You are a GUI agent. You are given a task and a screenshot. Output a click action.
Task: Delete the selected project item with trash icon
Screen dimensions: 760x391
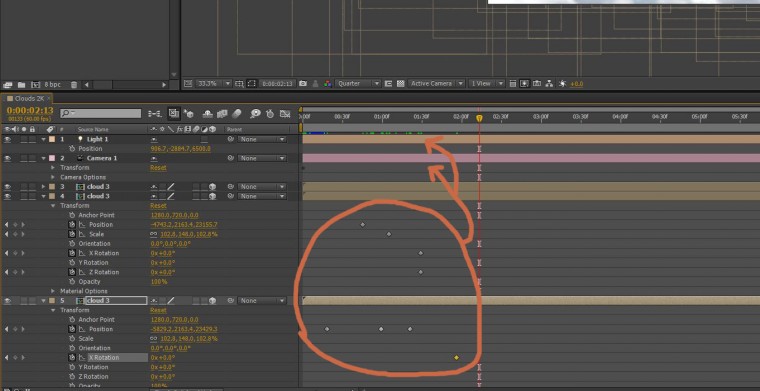74,85
